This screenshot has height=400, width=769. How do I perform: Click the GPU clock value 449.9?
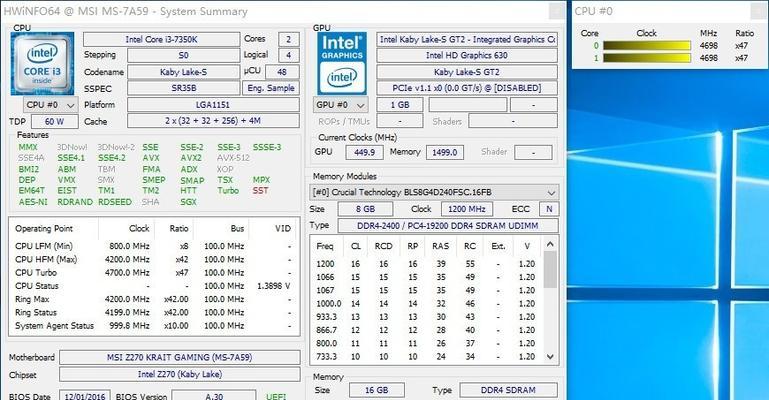[364, 152]
